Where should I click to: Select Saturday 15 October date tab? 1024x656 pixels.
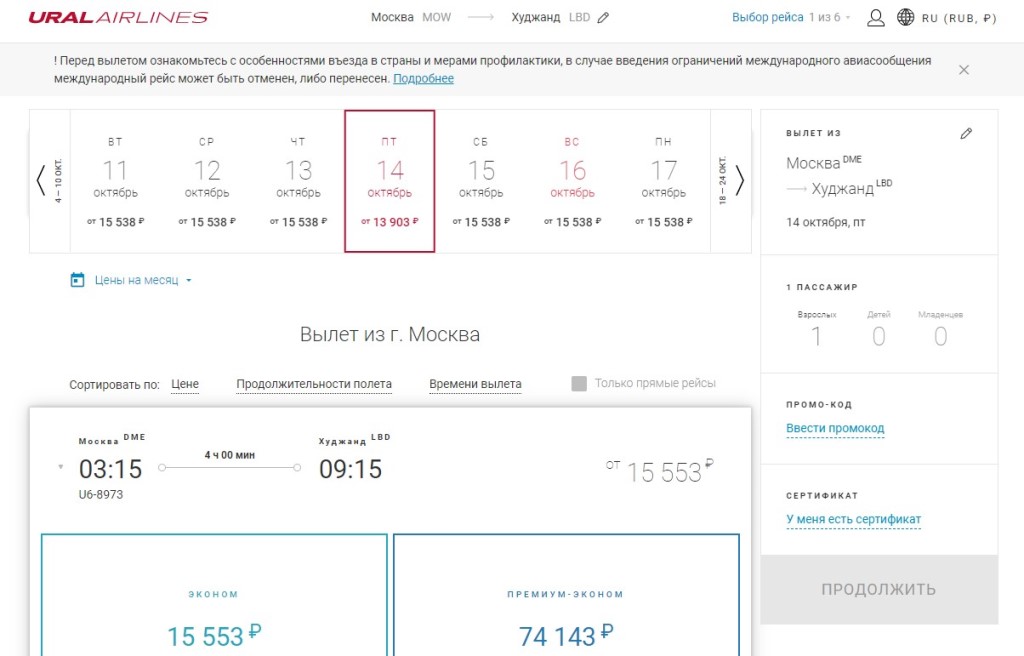[x=481, y=181]
